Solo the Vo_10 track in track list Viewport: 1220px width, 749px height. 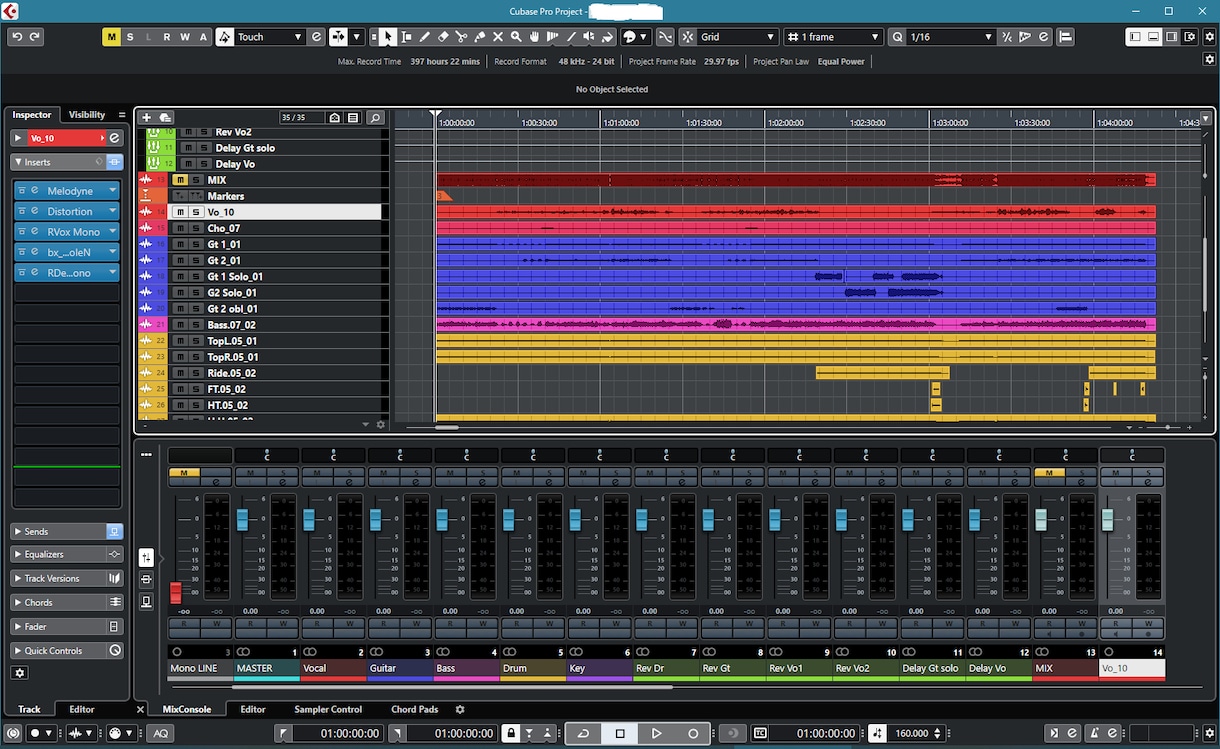pyautogui.click(x=196, y=212)
